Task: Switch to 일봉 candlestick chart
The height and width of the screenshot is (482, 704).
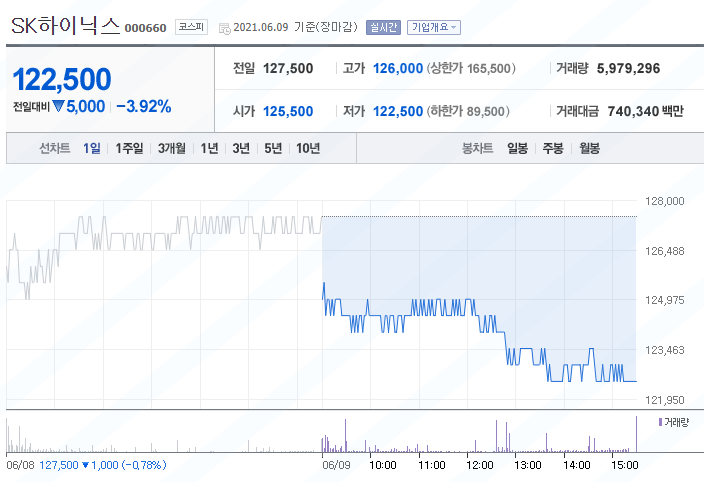Action: (517, 148)
